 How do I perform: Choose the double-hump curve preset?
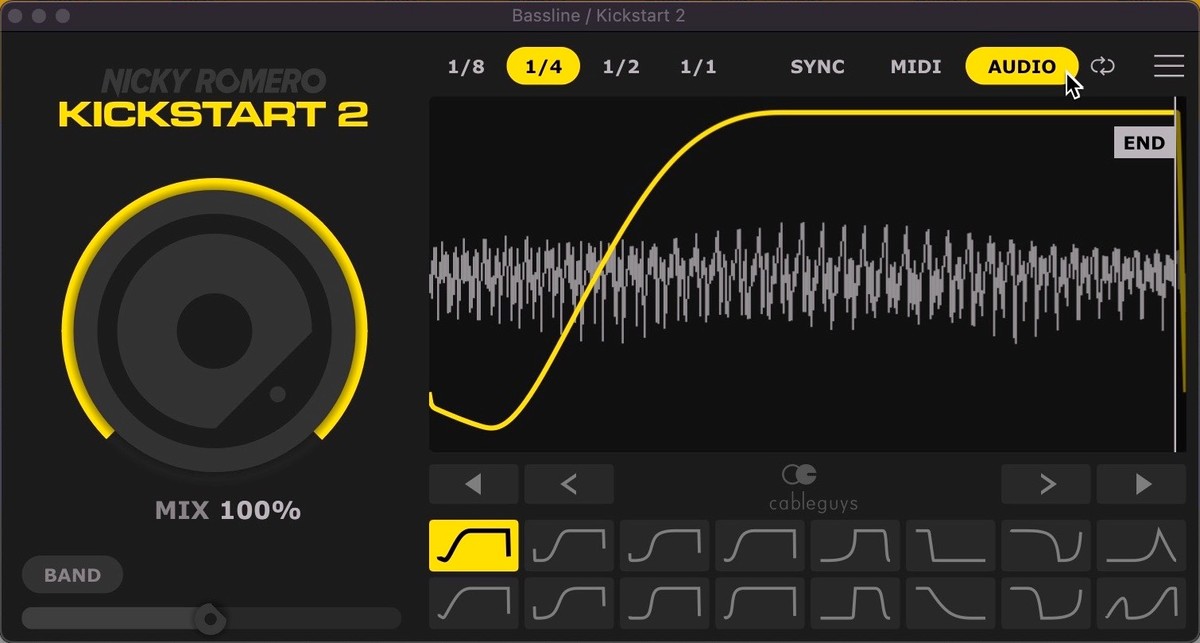click(1141, 603)
